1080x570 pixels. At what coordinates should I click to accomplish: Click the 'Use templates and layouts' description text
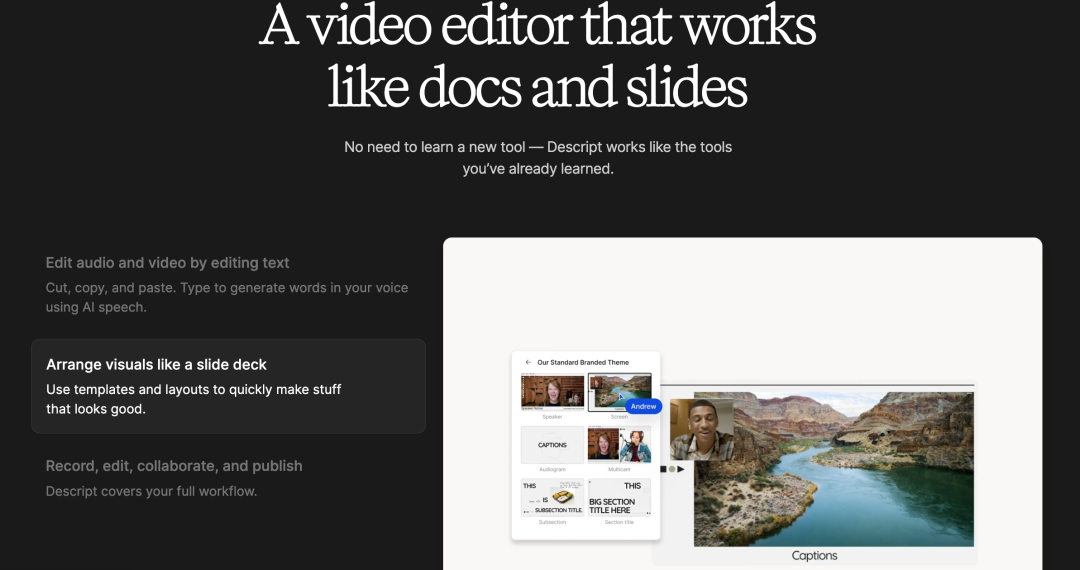tap(194, 399)
